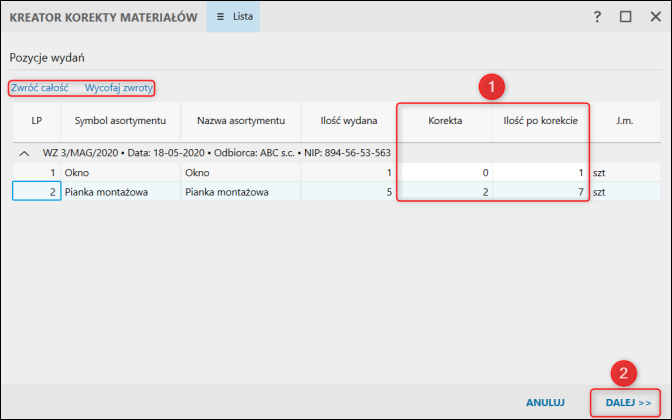Click Pianka montażowa in Nazwa asortymentu column
The height and width of the screenshot is (420, 672).
click(241, 192)
